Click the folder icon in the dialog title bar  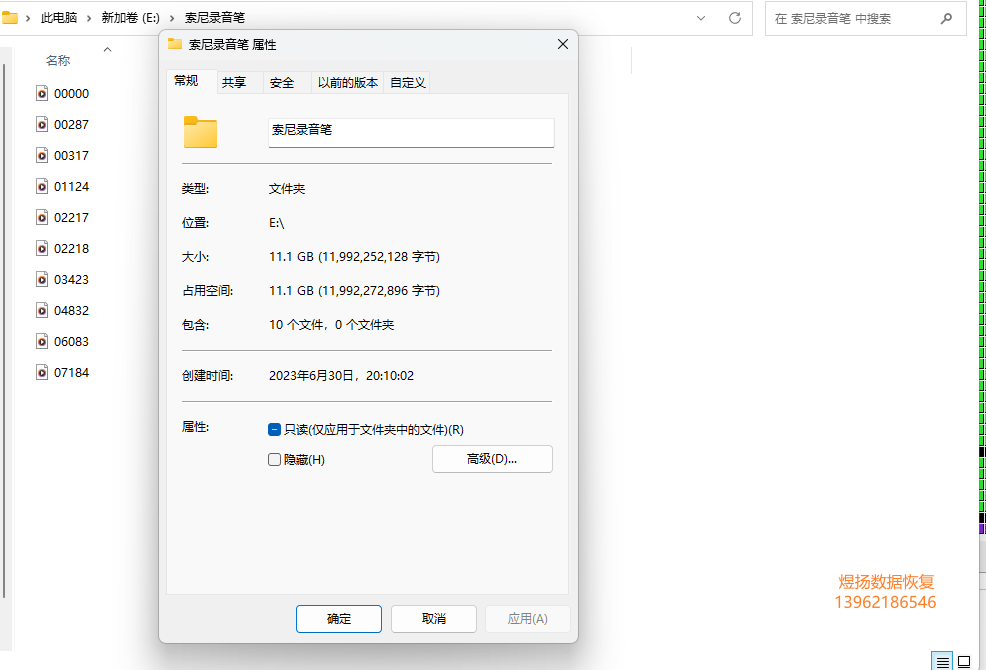[175, 44]
